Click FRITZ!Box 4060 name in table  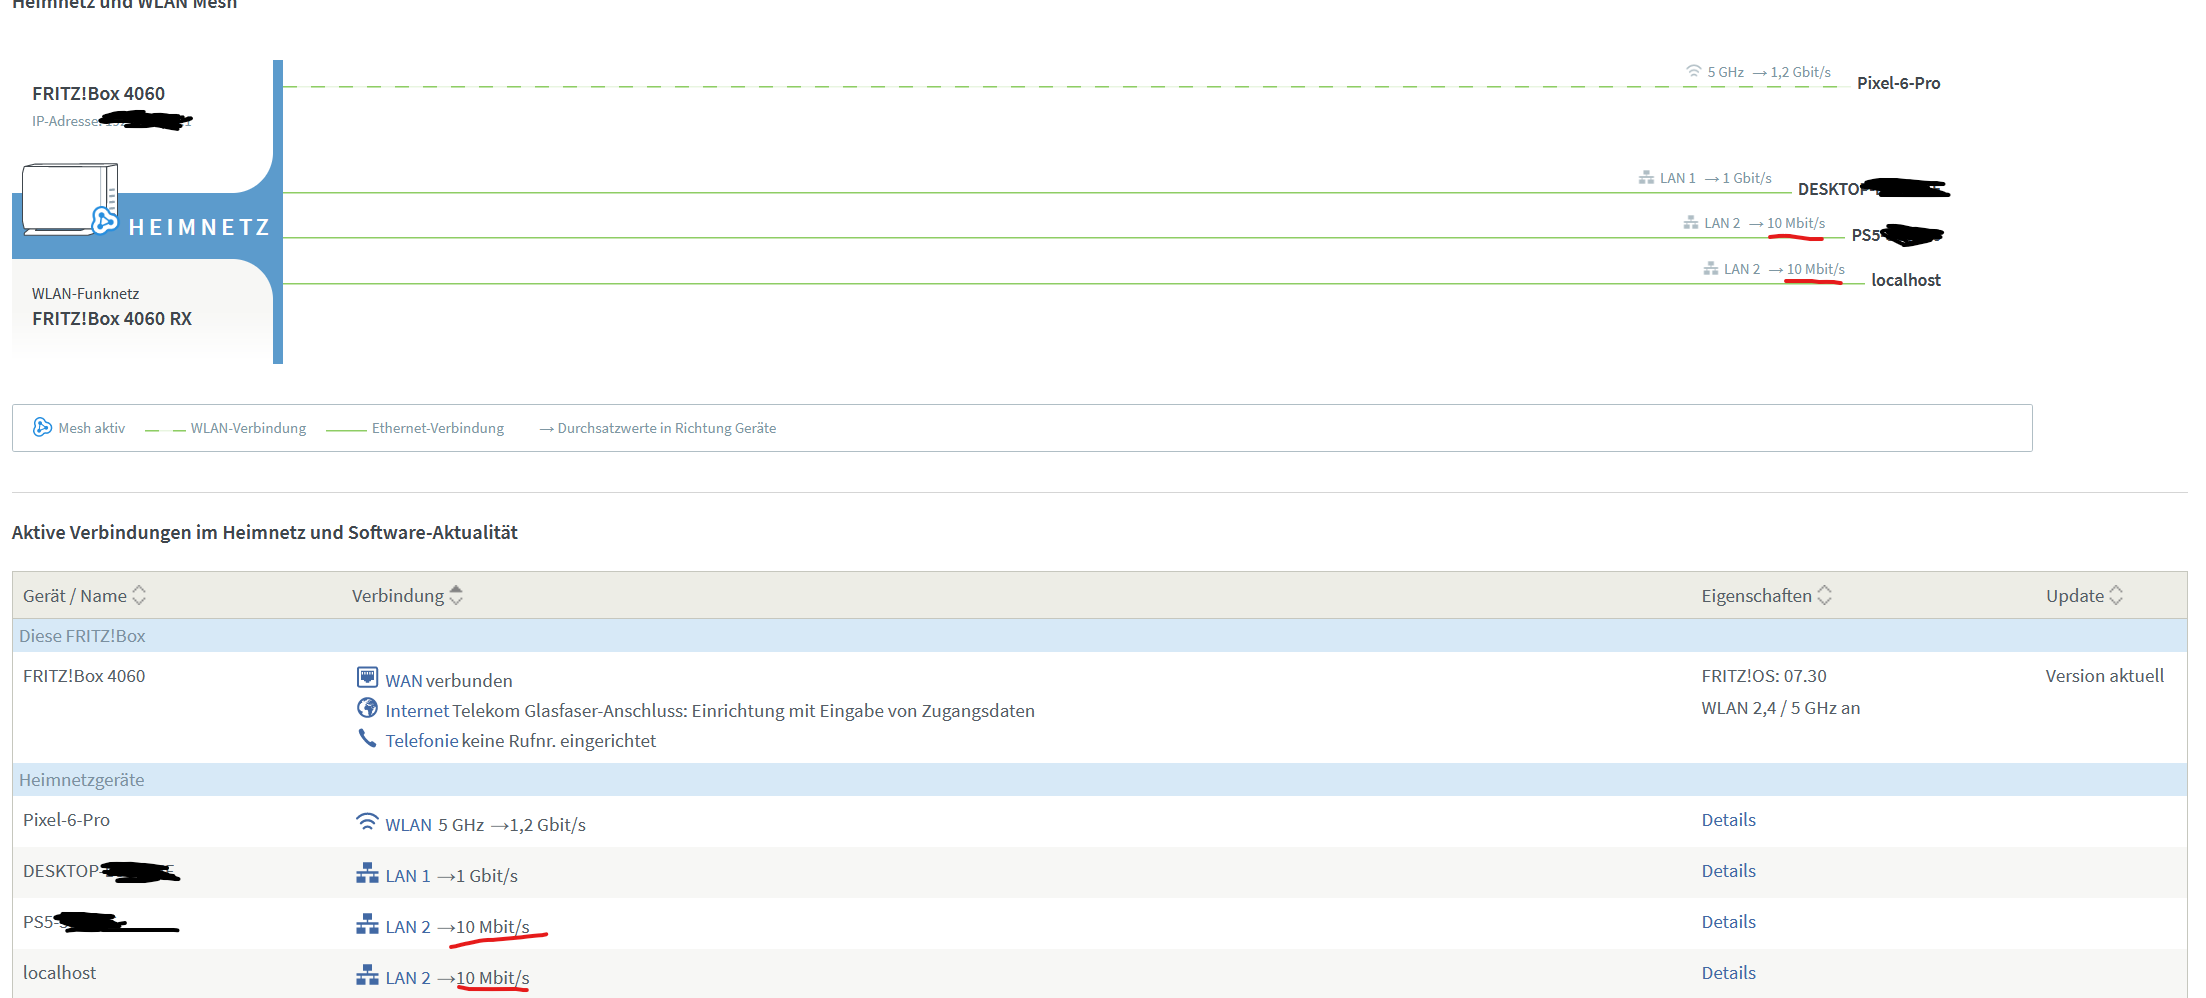click(84, 676)
